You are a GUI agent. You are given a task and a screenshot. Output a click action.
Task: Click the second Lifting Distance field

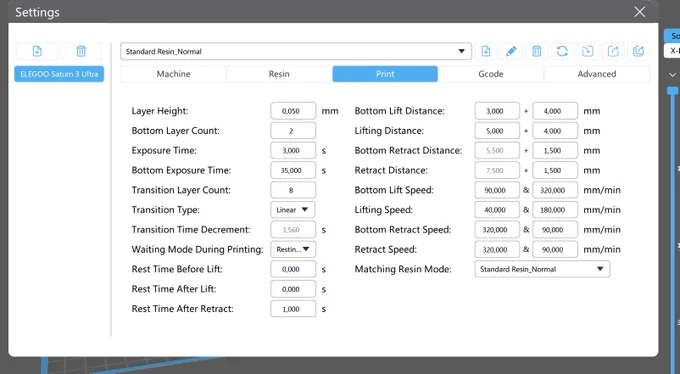[x=555, y=131]
